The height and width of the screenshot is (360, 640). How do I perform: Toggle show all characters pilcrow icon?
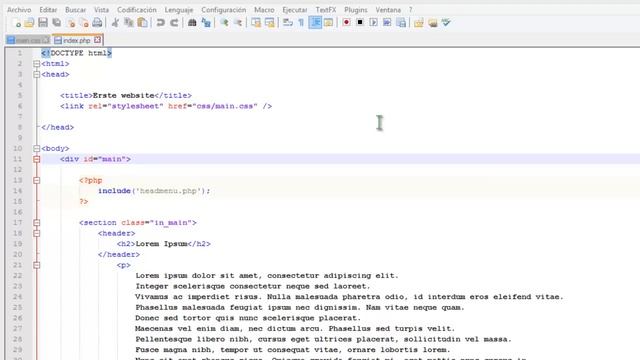[301, 23]
